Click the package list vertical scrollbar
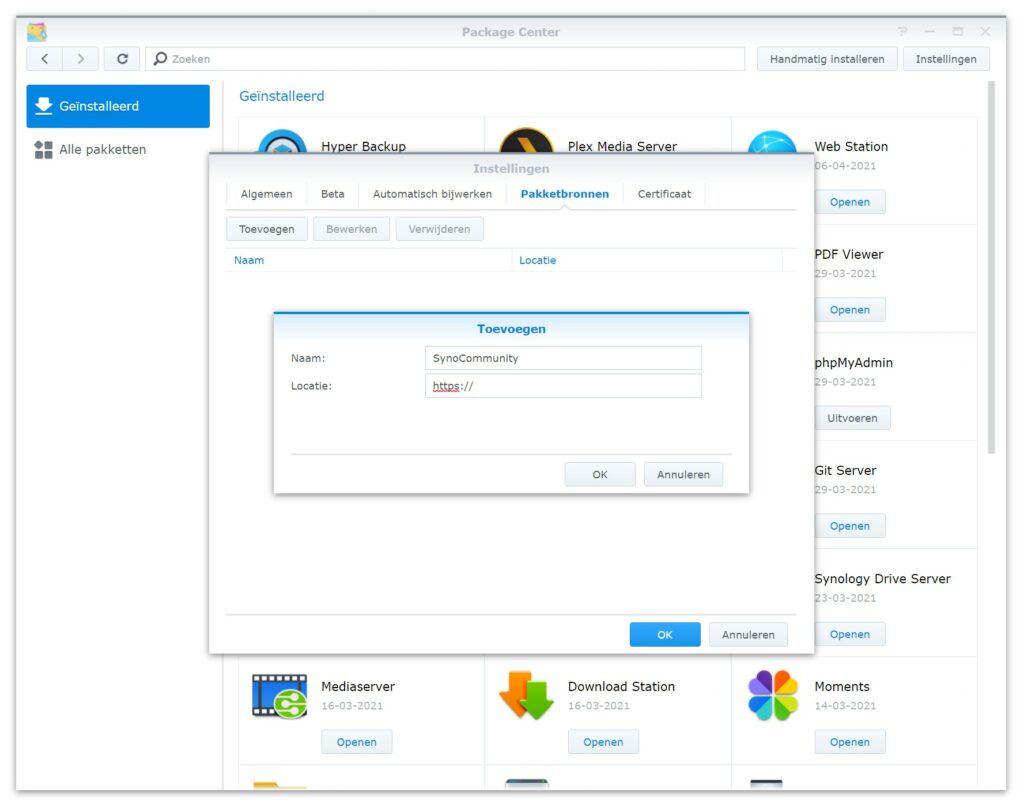 991,268
